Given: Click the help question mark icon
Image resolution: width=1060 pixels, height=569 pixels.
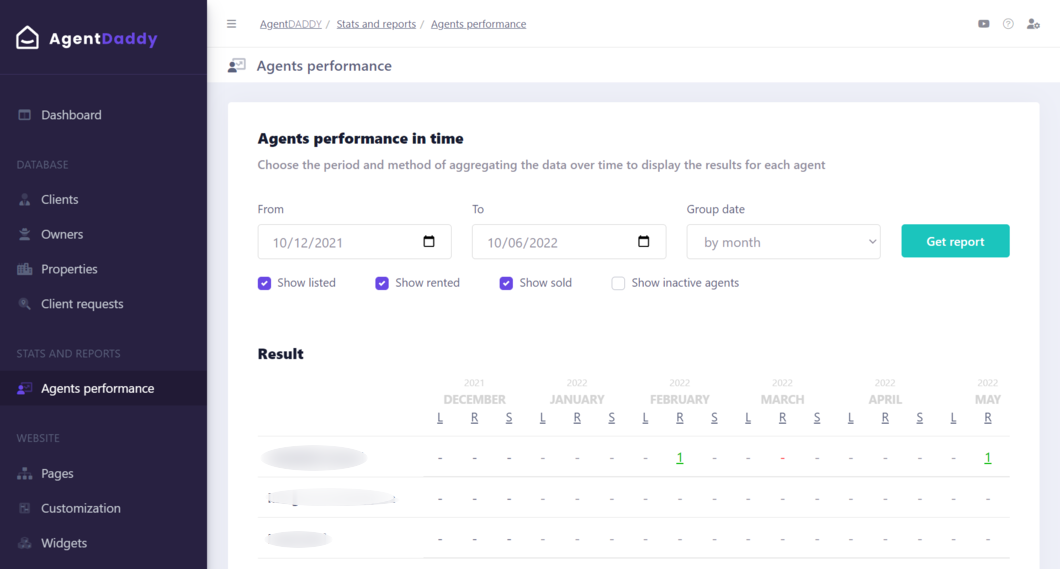Looking at the screenshot, I should [x=1008, y=24].
